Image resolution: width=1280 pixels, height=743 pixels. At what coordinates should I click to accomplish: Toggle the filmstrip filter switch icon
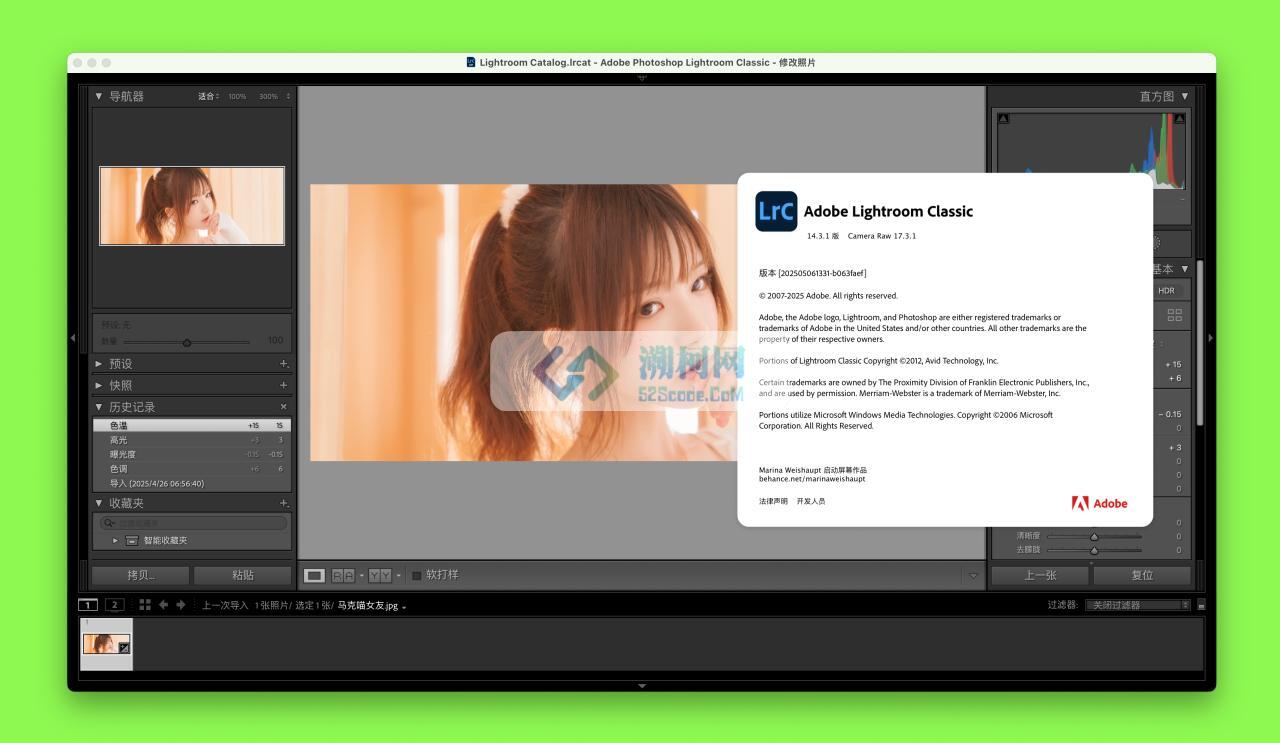point(1201,605)
